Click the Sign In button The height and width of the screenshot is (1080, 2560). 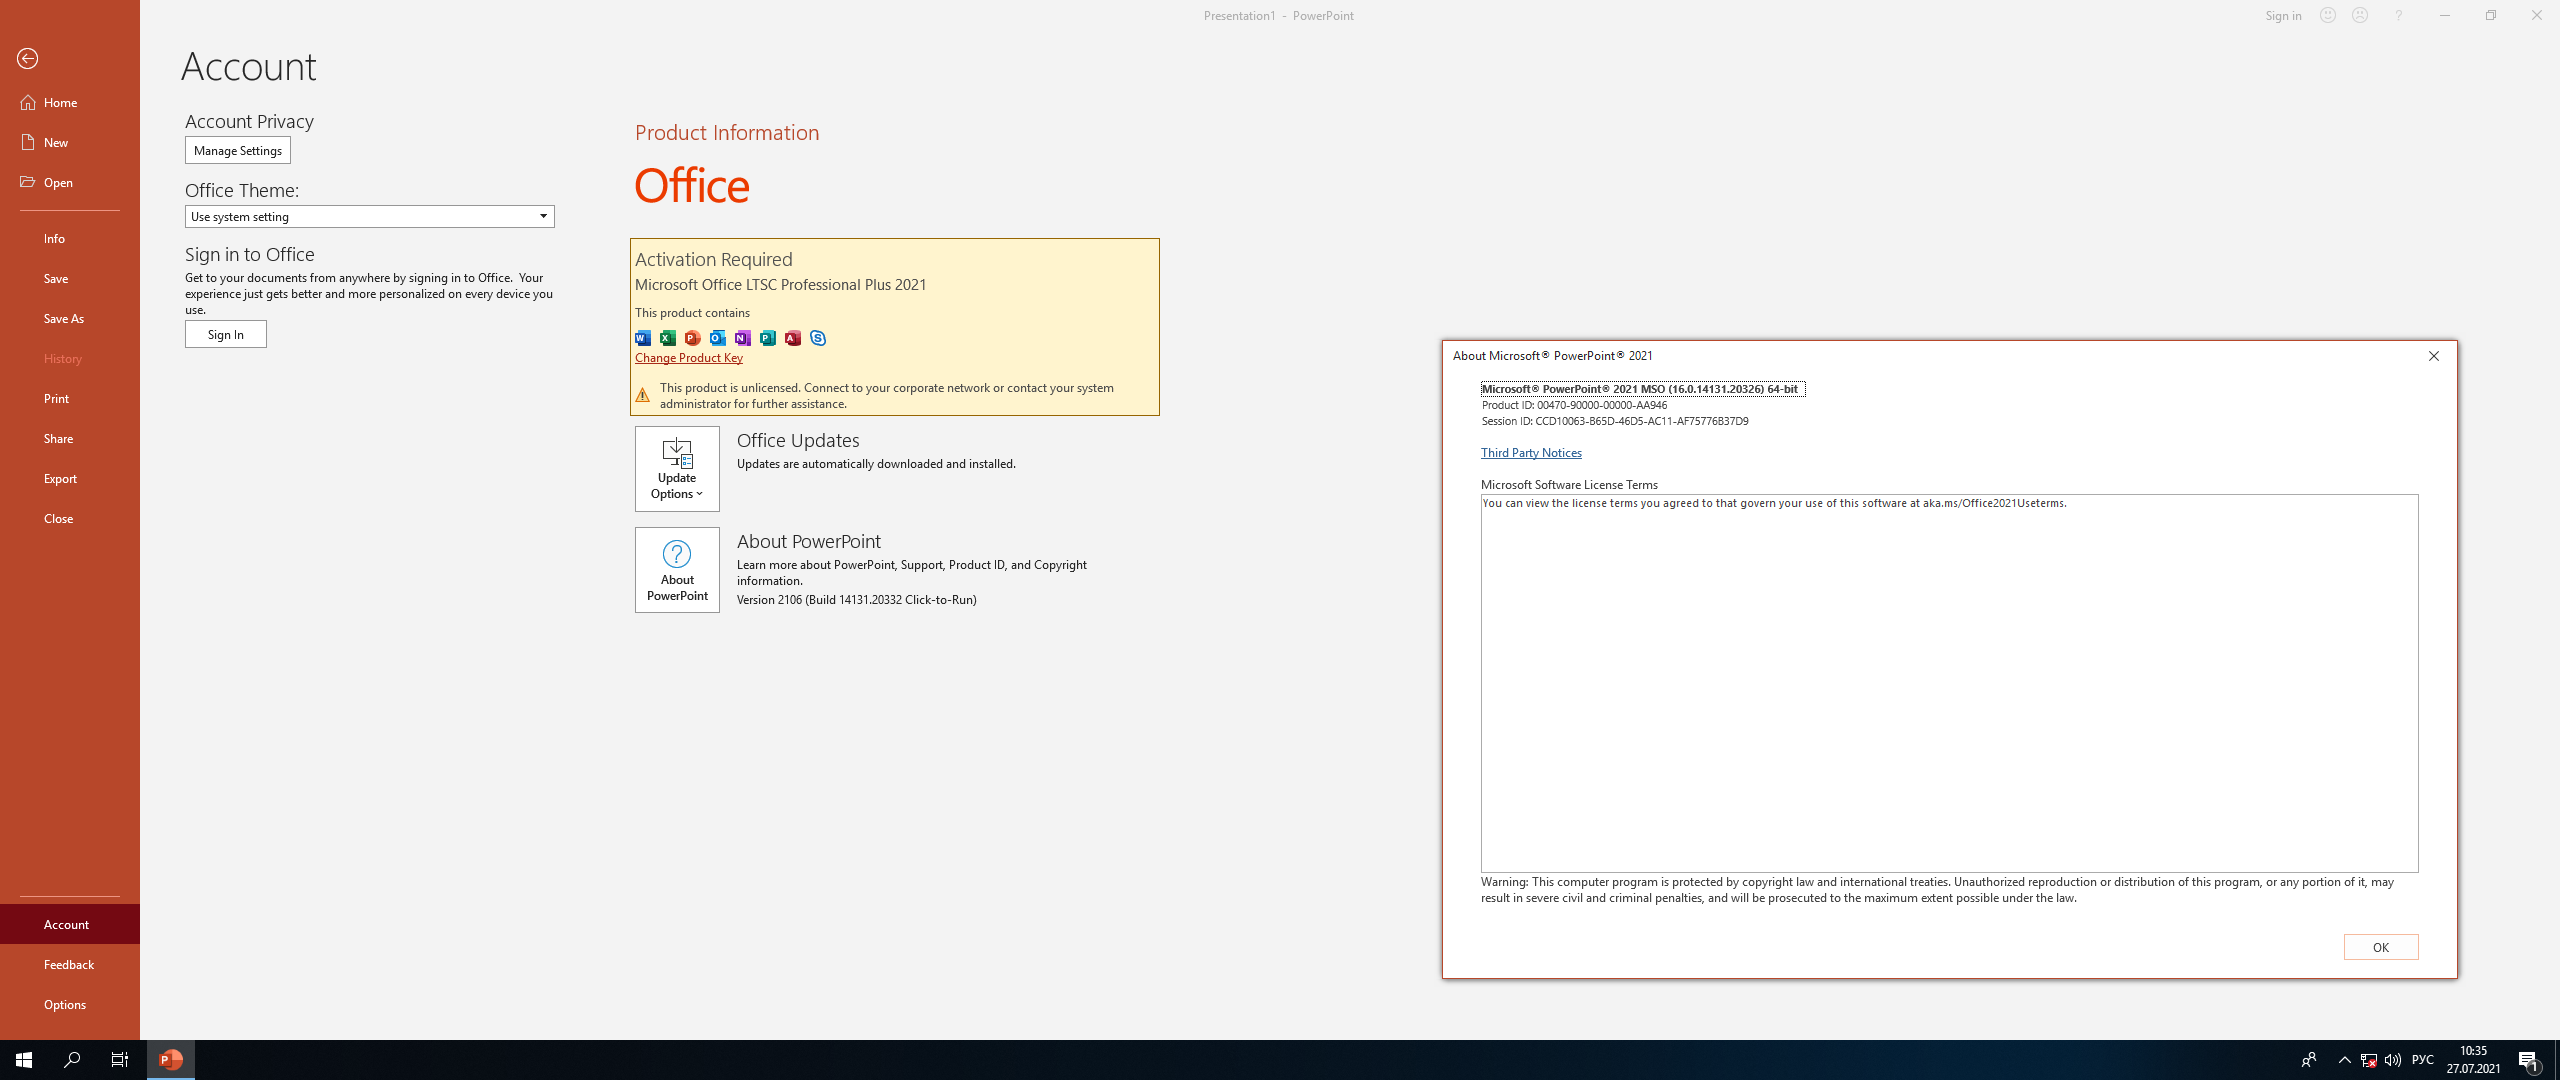(x=226, y=334)
